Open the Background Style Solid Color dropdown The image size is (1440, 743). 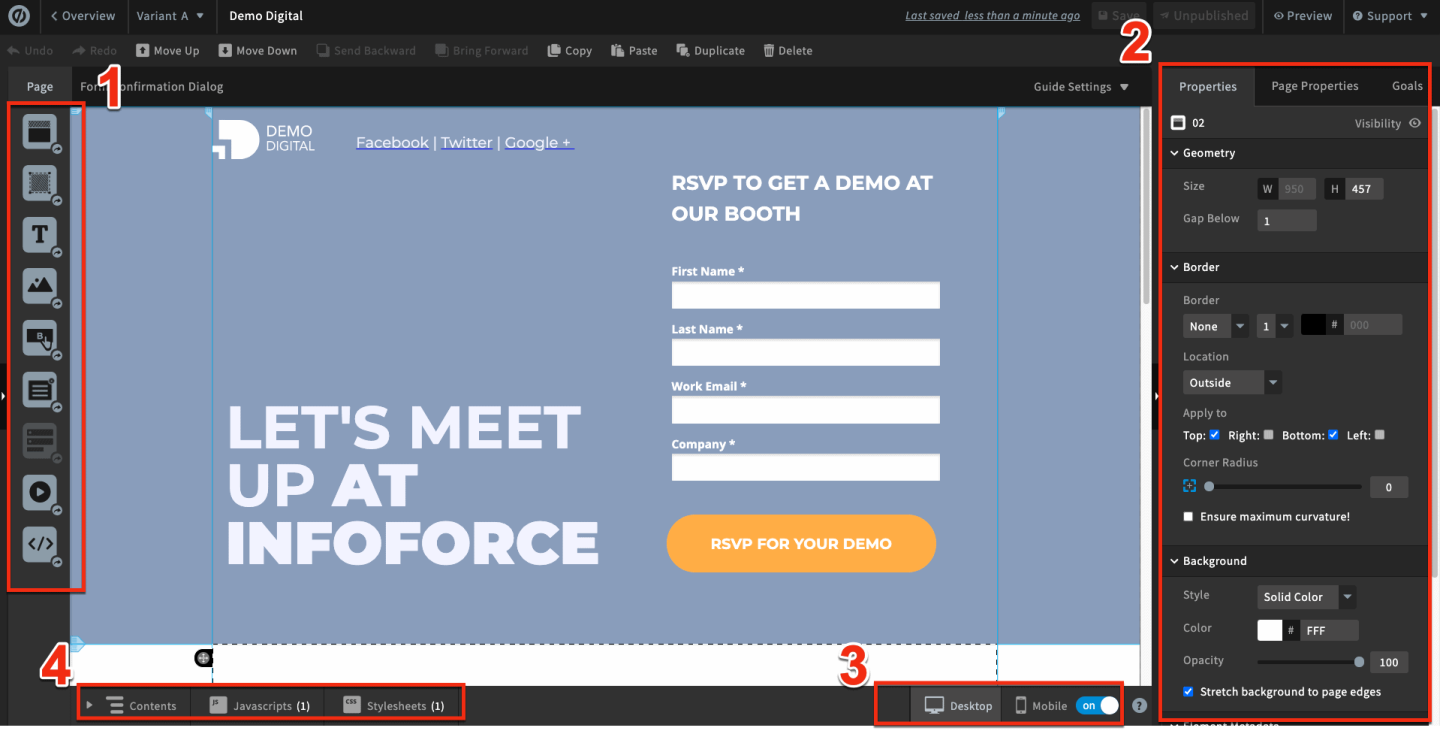tap(1306, 597)
